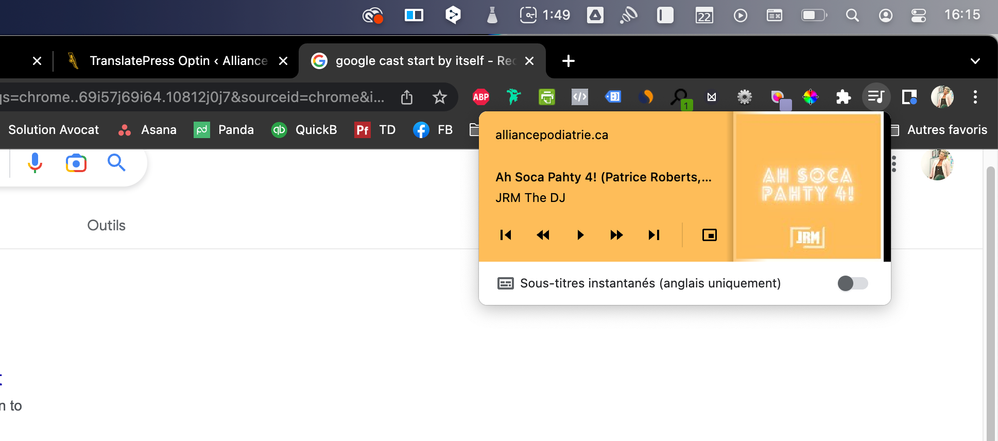Click the address bar URL field
The image size is (998, 441).
(x=192, y=97)
